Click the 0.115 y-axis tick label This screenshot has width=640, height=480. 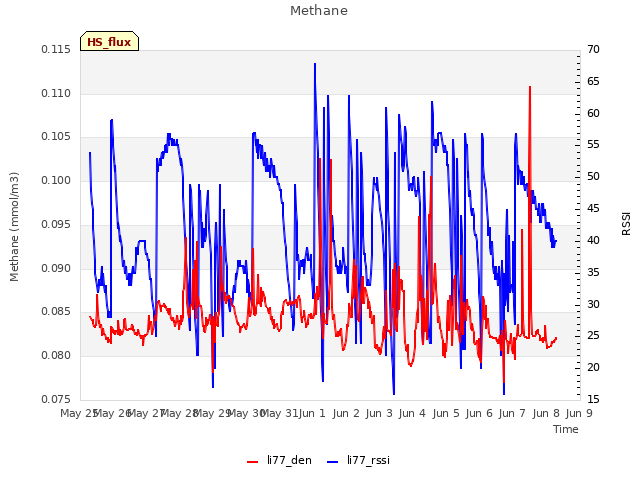(56, 50)
